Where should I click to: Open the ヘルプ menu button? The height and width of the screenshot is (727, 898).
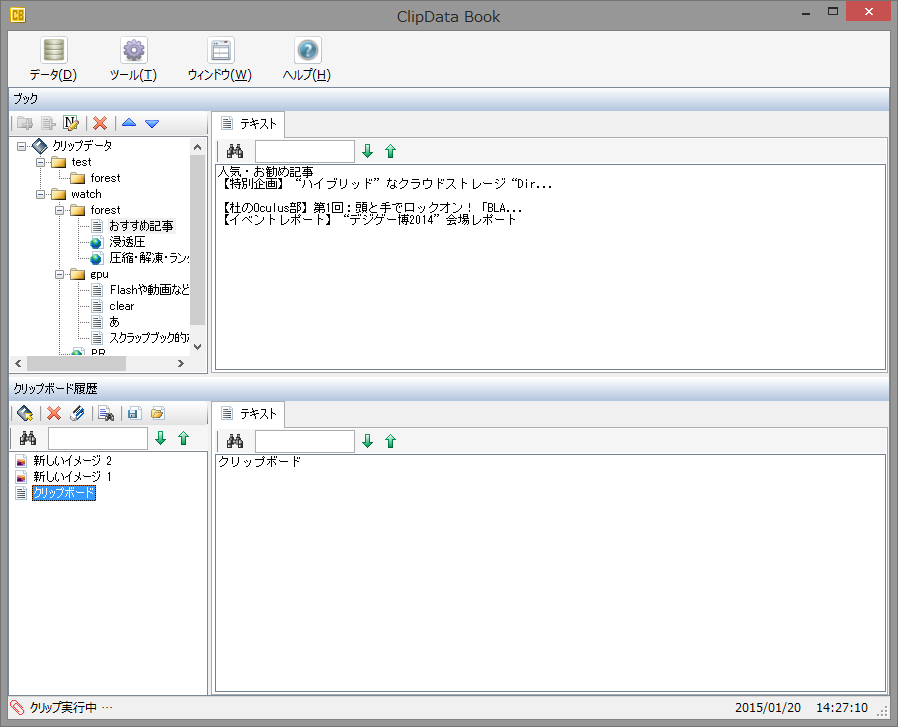[306, 59]
